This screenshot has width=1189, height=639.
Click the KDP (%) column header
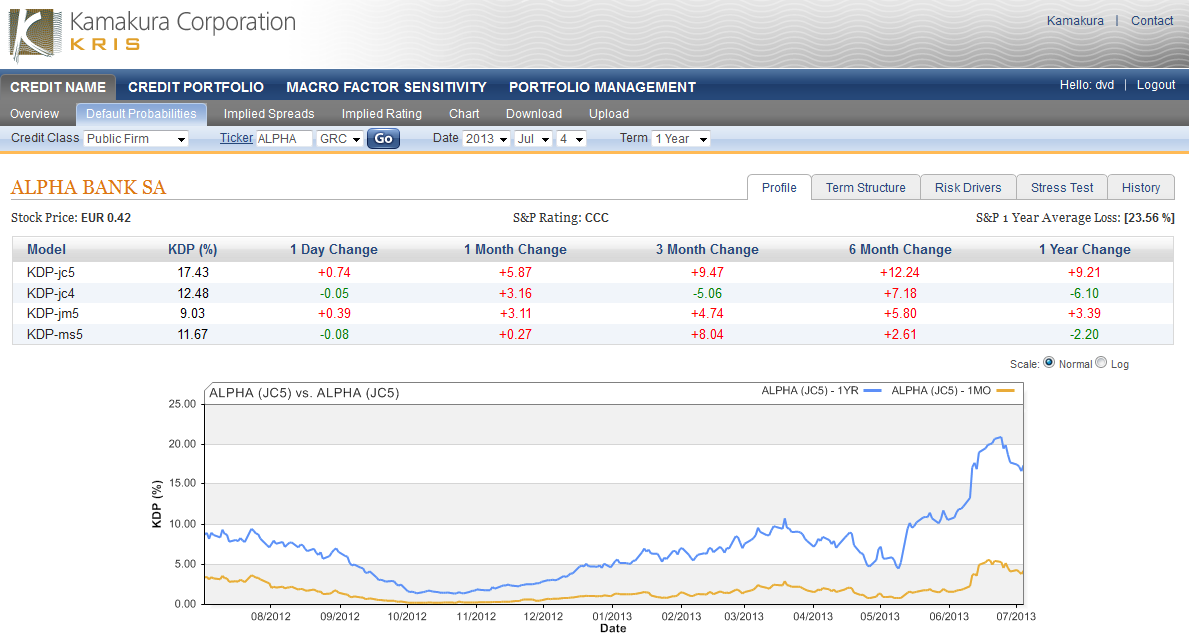pyautogui.click(x=193, y=249)
